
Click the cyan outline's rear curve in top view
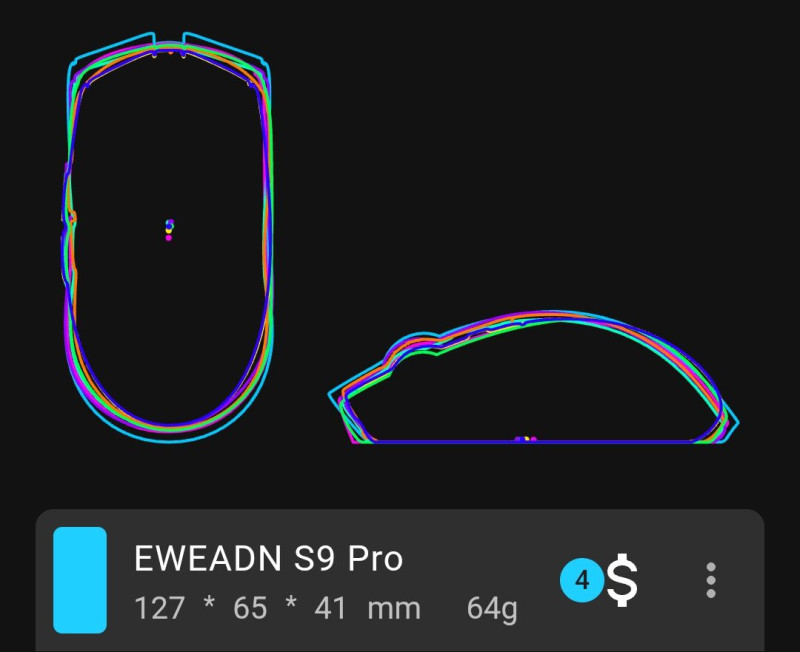coord(168,440)
